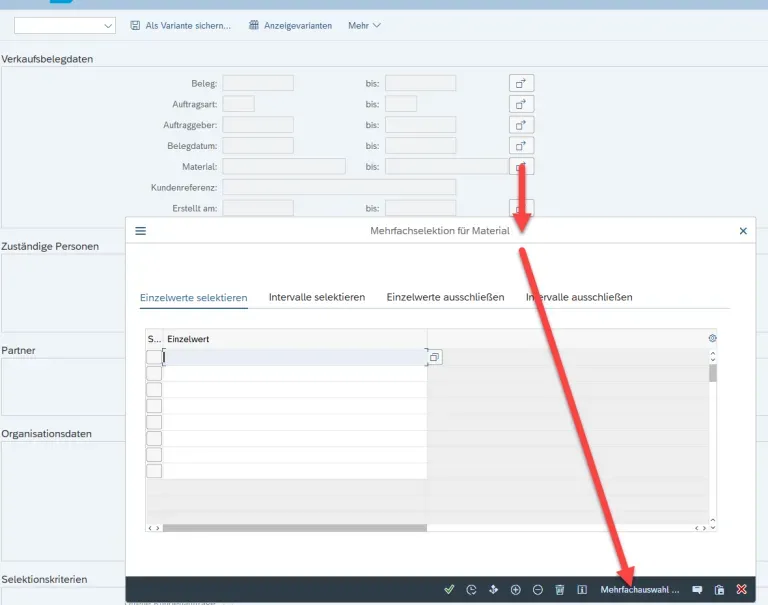Select the third row selector box in table
The width and height of the screenshot is (768, 605).
click(154, 390)
